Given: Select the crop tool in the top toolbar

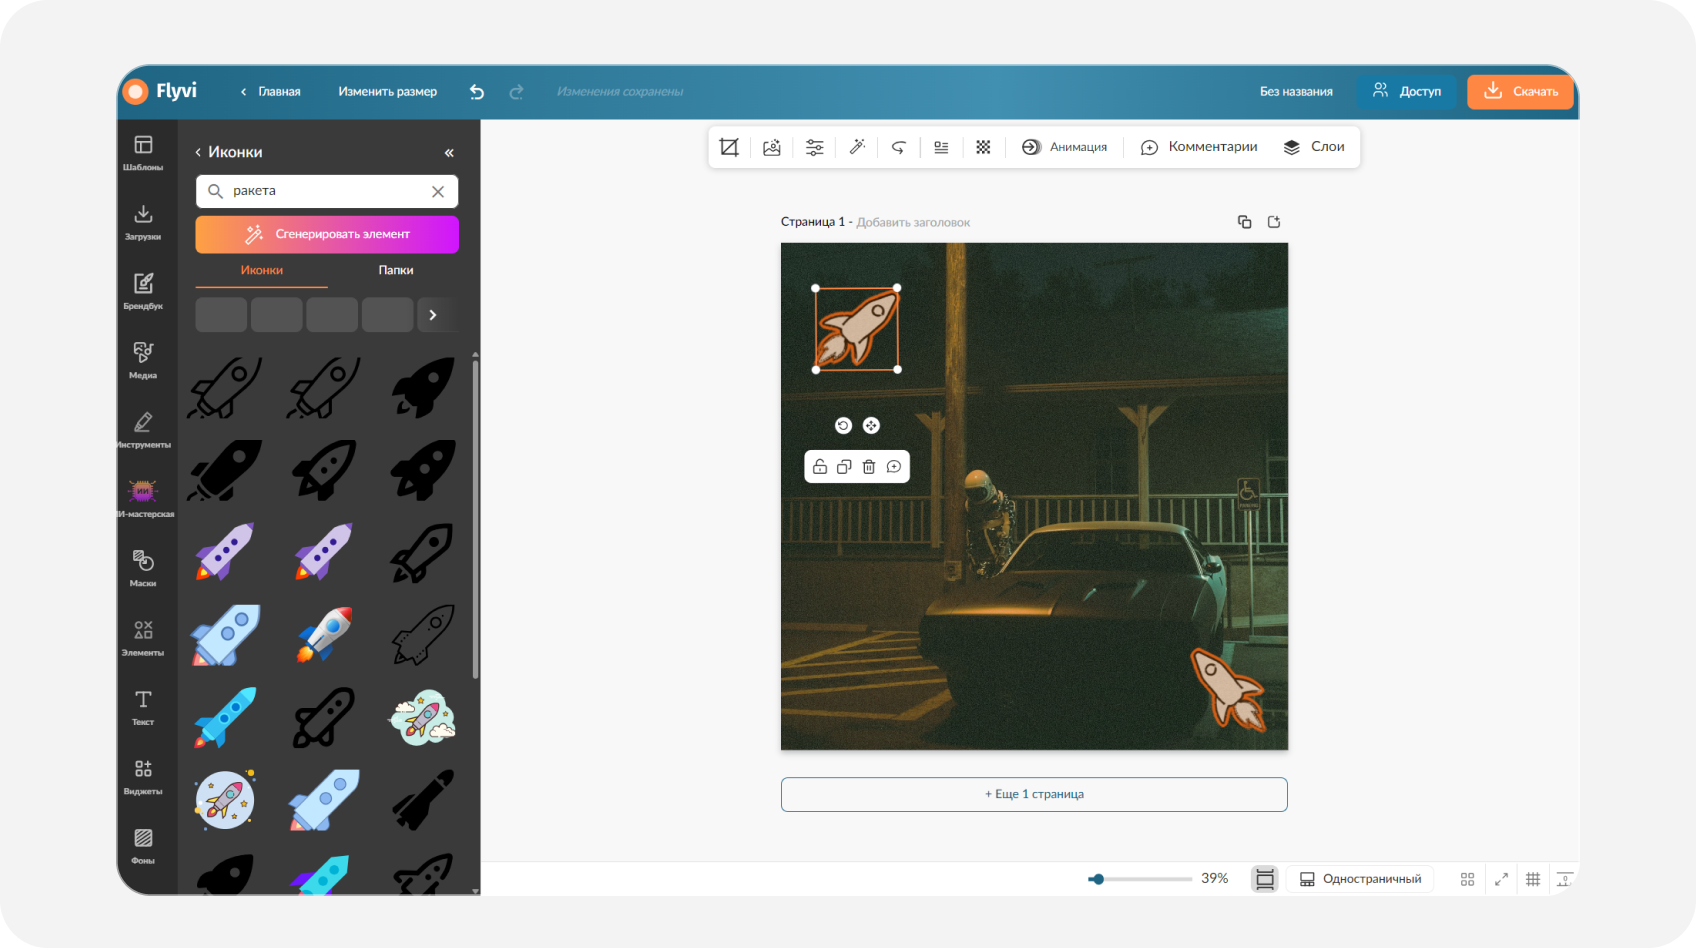Looking at the screenshot, I should (x=729, y=147).
